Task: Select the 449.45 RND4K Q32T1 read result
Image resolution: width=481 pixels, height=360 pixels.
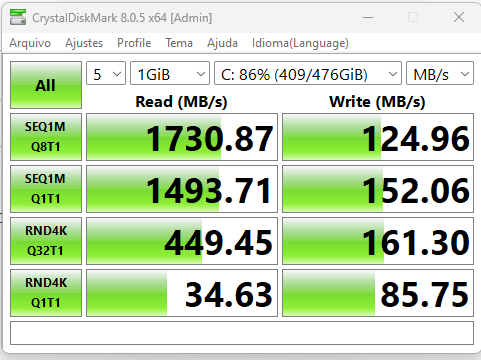Action: coord(182,241)
